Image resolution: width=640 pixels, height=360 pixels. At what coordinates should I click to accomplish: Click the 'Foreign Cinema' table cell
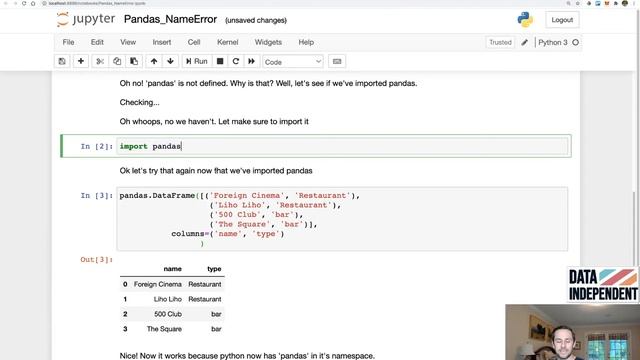(158, 284)
